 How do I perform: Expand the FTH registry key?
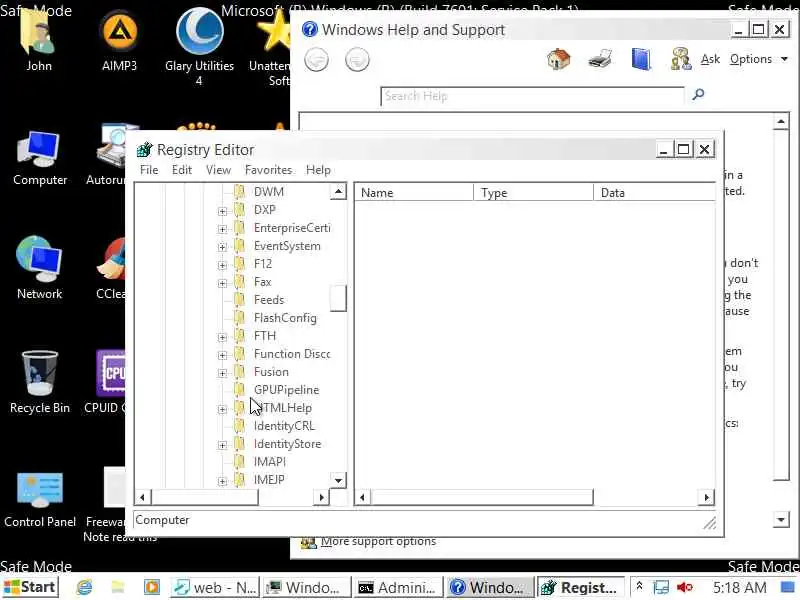pyautogui.click(x=222, y=337)
